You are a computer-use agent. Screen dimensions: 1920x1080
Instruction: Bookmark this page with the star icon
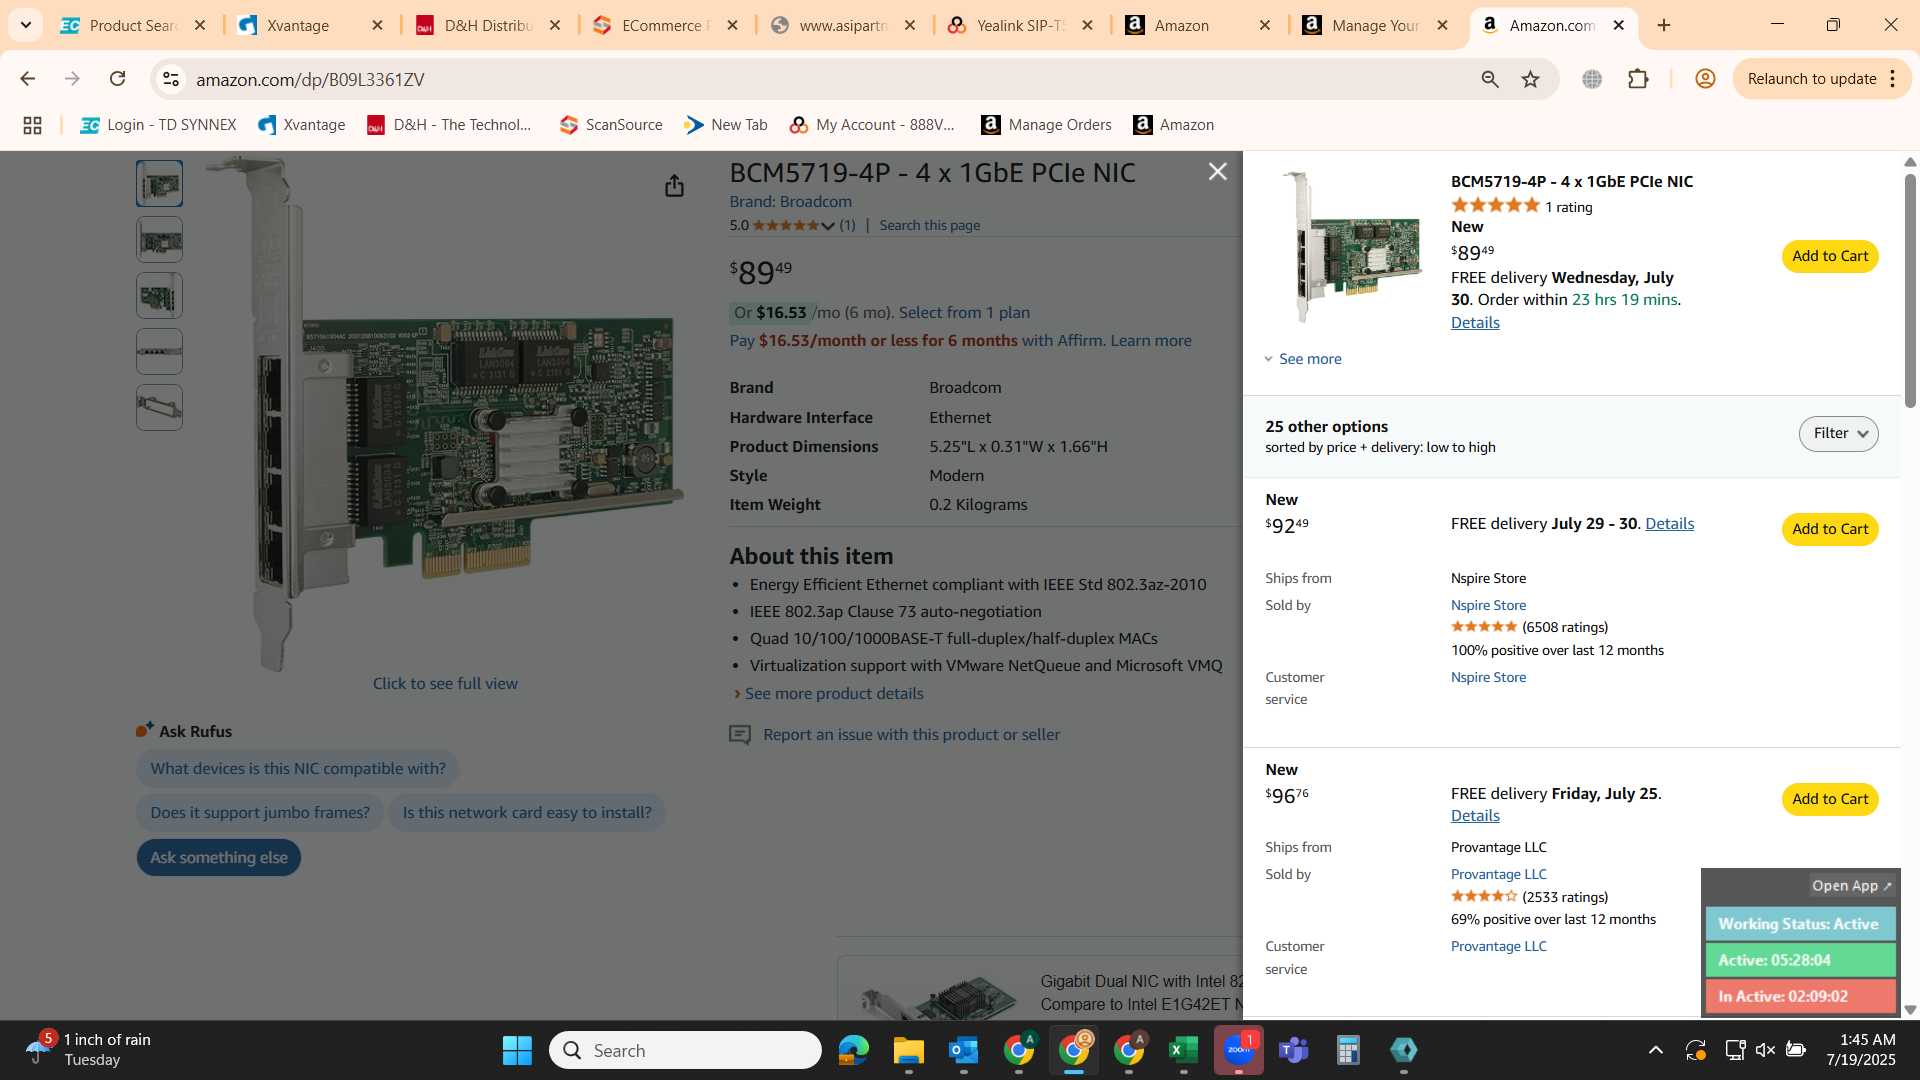[x=1530, y=79]
